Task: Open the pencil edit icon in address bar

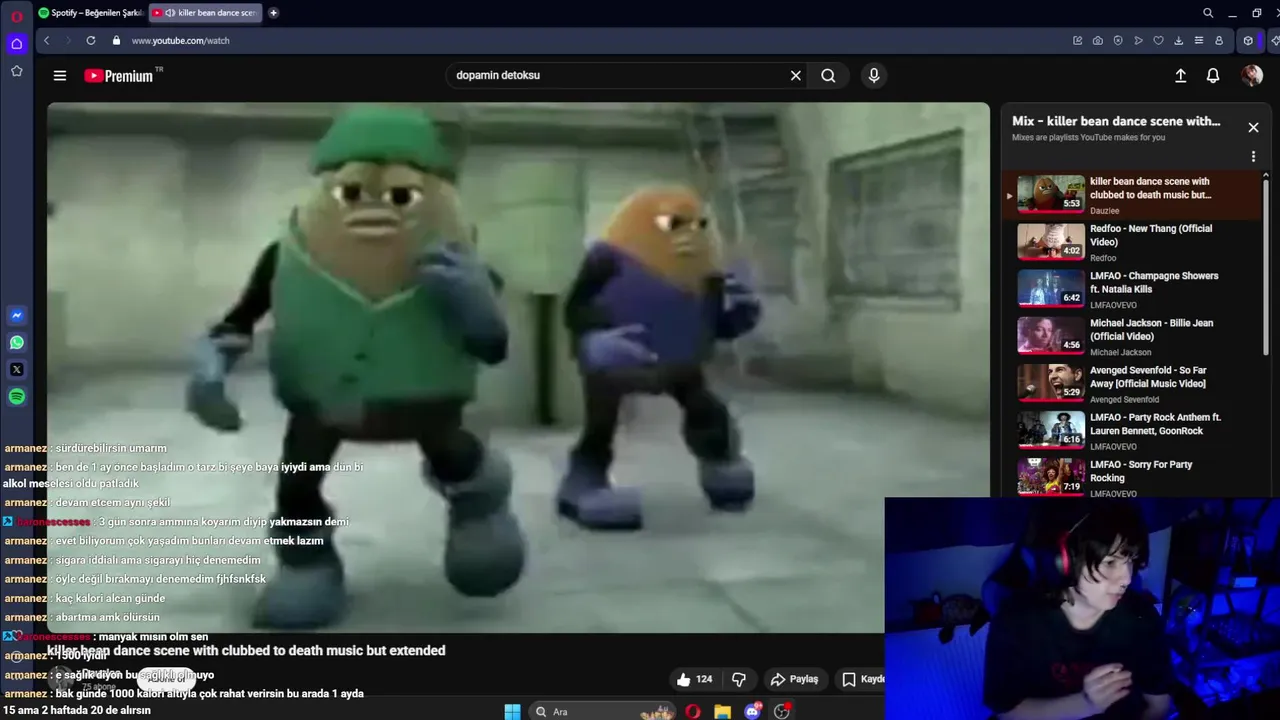Action: point(1077,41)
